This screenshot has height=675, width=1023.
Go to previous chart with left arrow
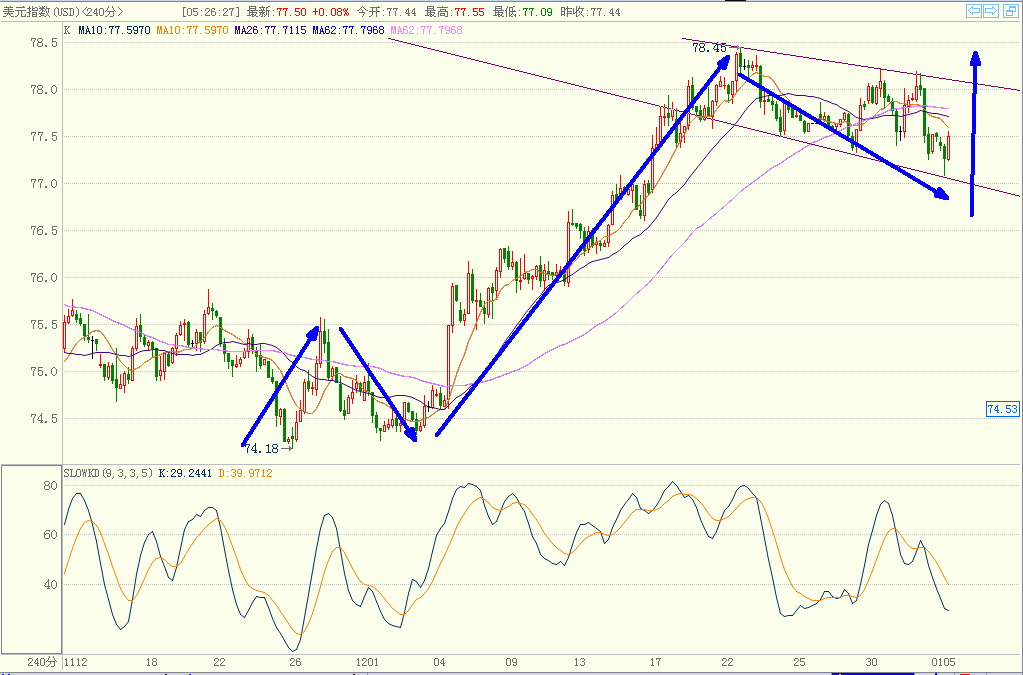974,10
